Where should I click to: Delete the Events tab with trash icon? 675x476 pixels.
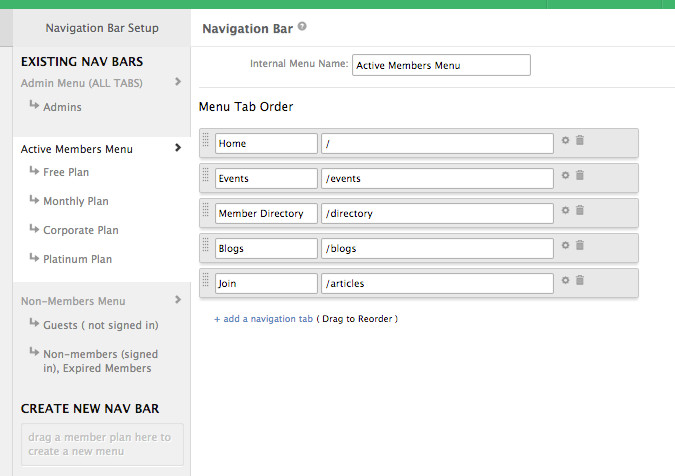580,176
